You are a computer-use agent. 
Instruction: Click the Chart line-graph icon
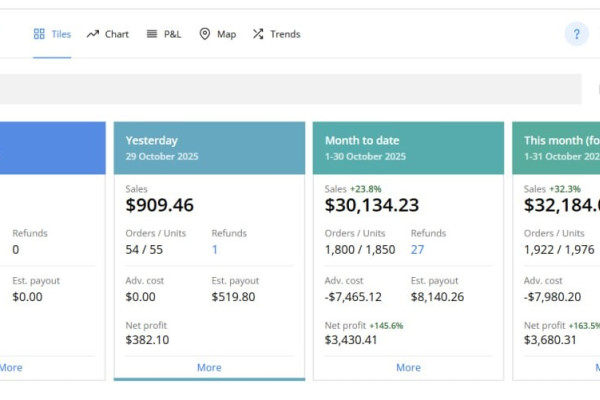point(93,34)
